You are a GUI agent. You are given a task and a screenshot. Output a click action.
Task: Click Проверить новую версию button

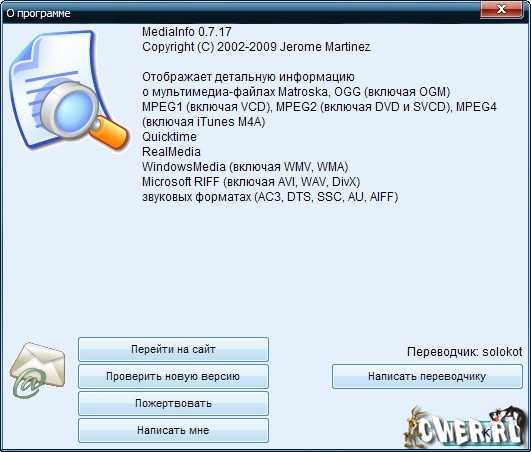click(173, 376)
